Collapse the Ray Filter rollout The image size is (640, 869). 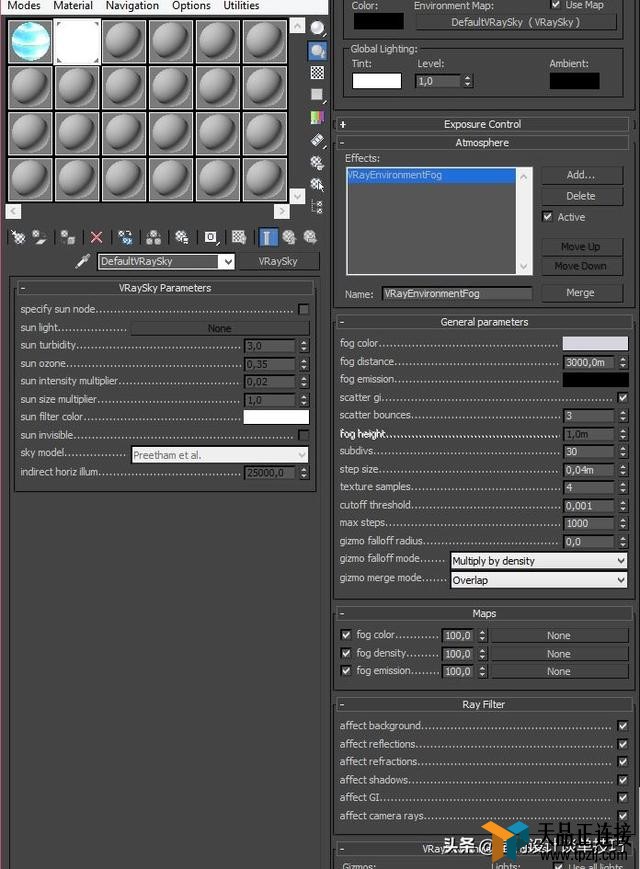484,704
